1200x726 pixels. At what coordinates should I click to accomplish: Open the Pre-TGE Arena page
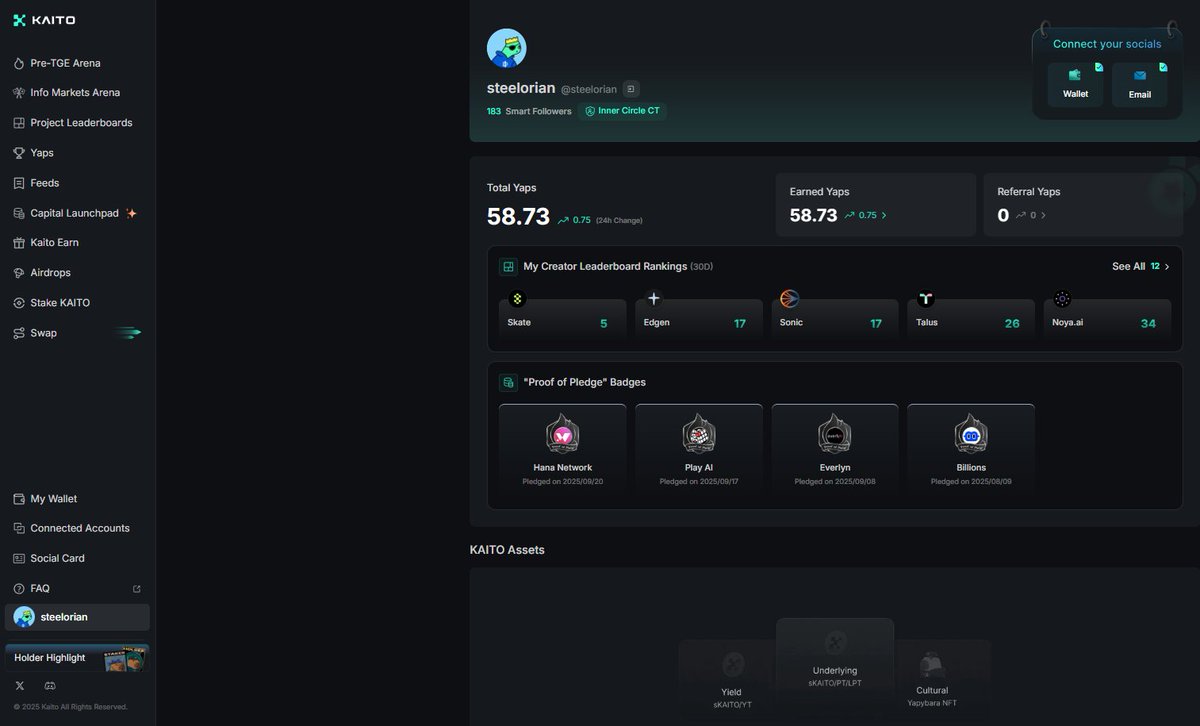click(65, 63)
